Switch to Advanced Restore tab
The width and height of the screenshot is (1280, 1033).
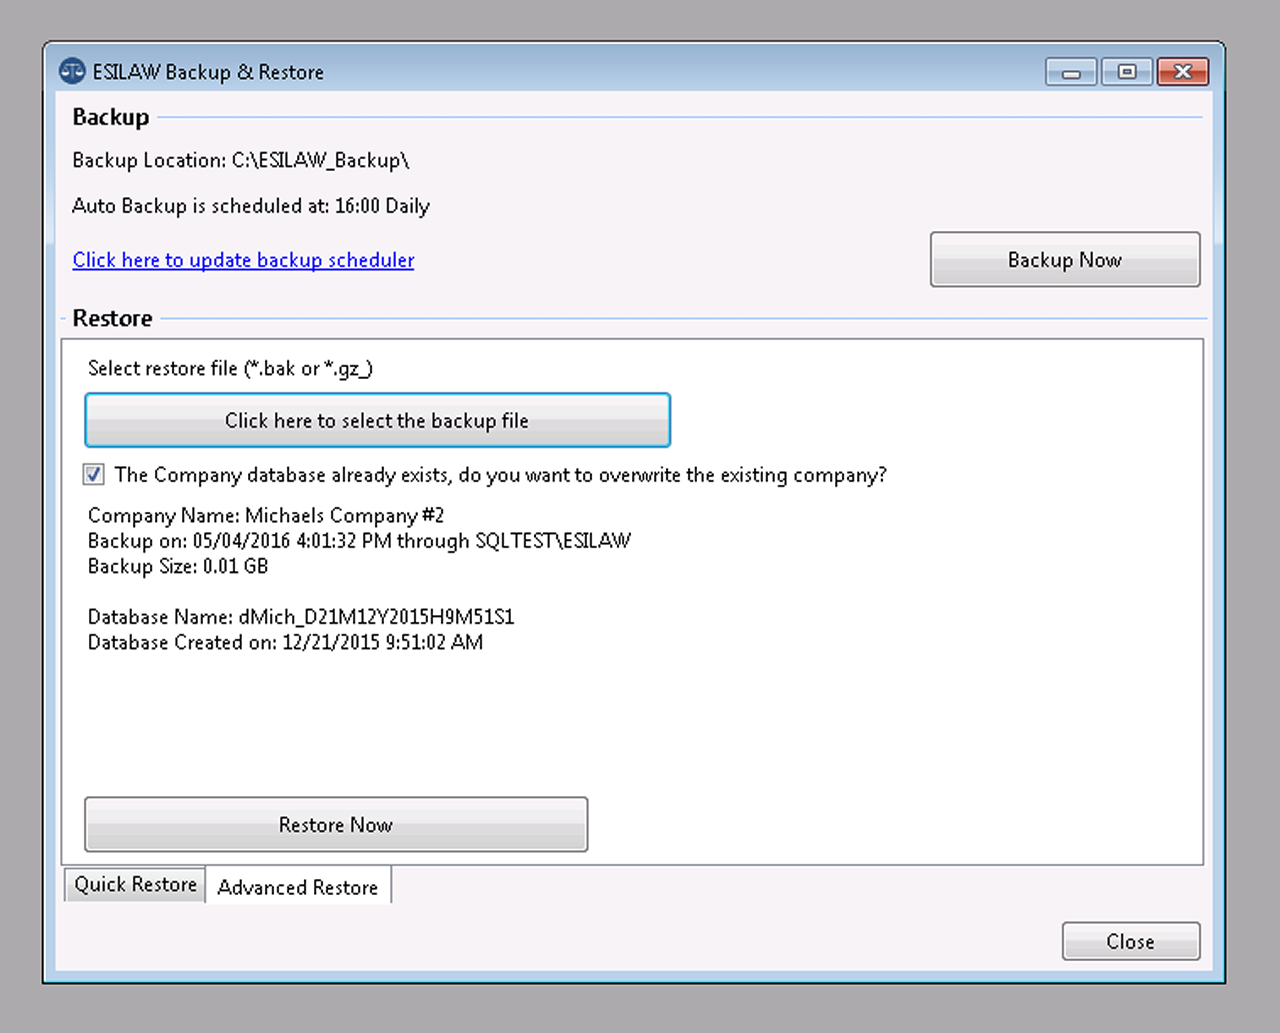click(298, 887)
